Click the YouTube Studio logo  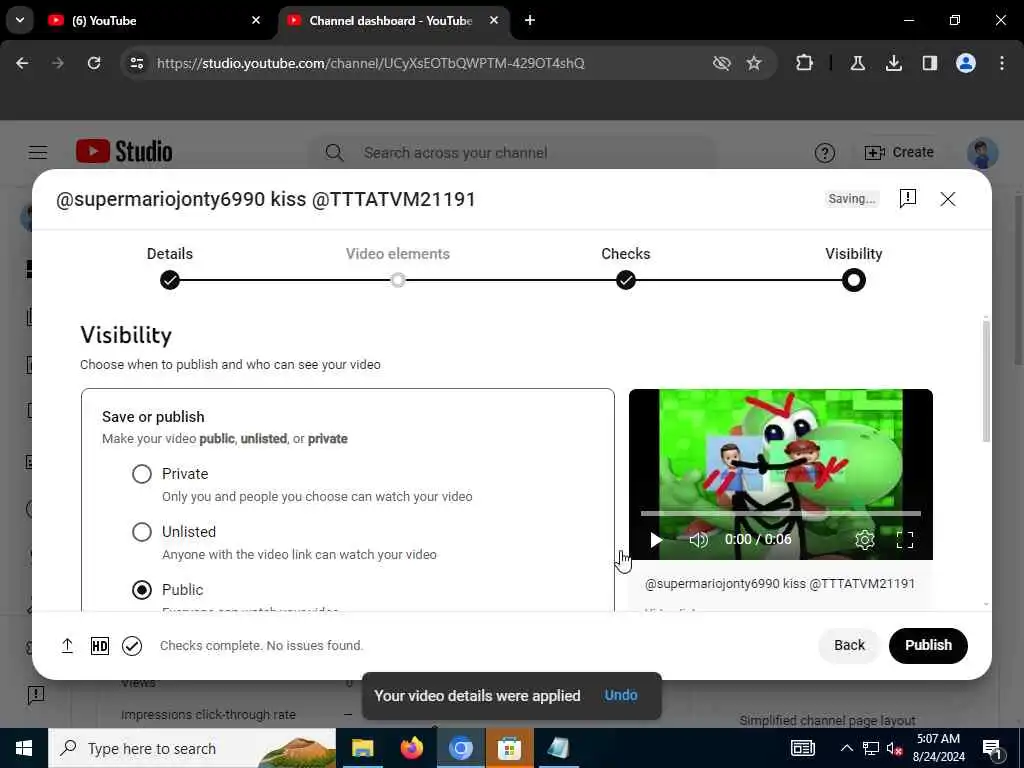click(124, 152)
